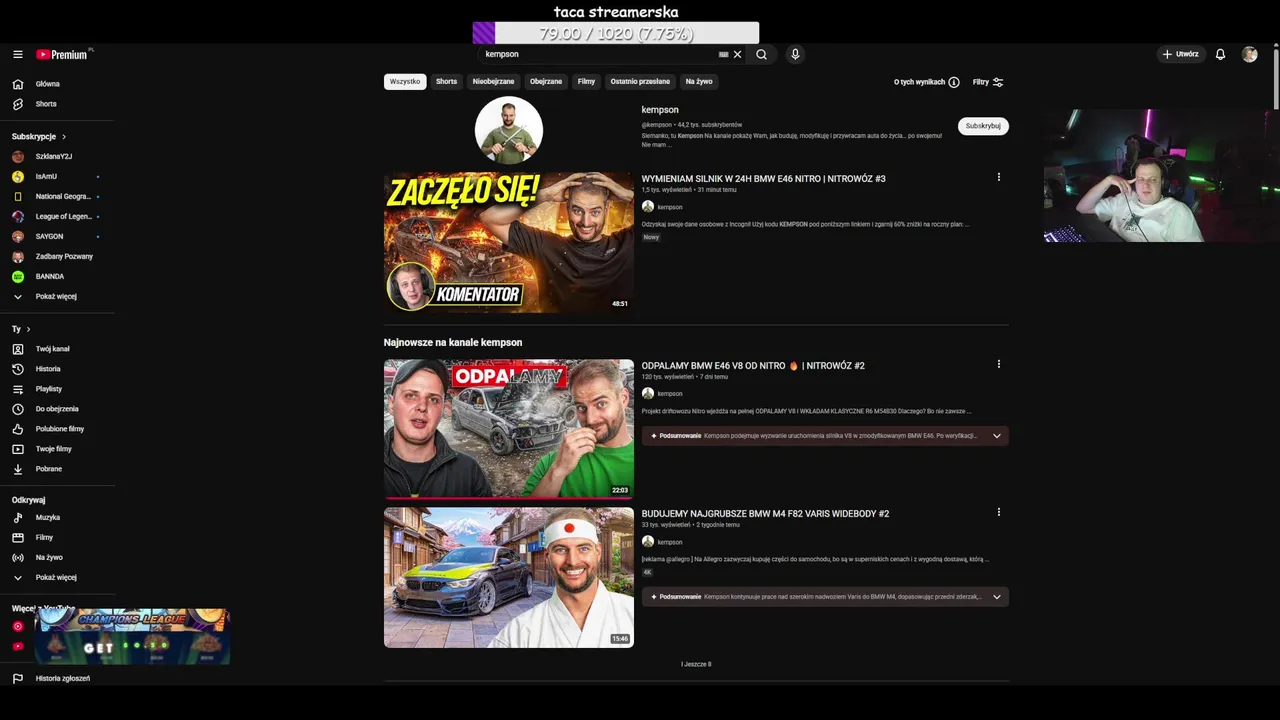
Task: Select the Wszystko filter chip
Action: (405, 82)
